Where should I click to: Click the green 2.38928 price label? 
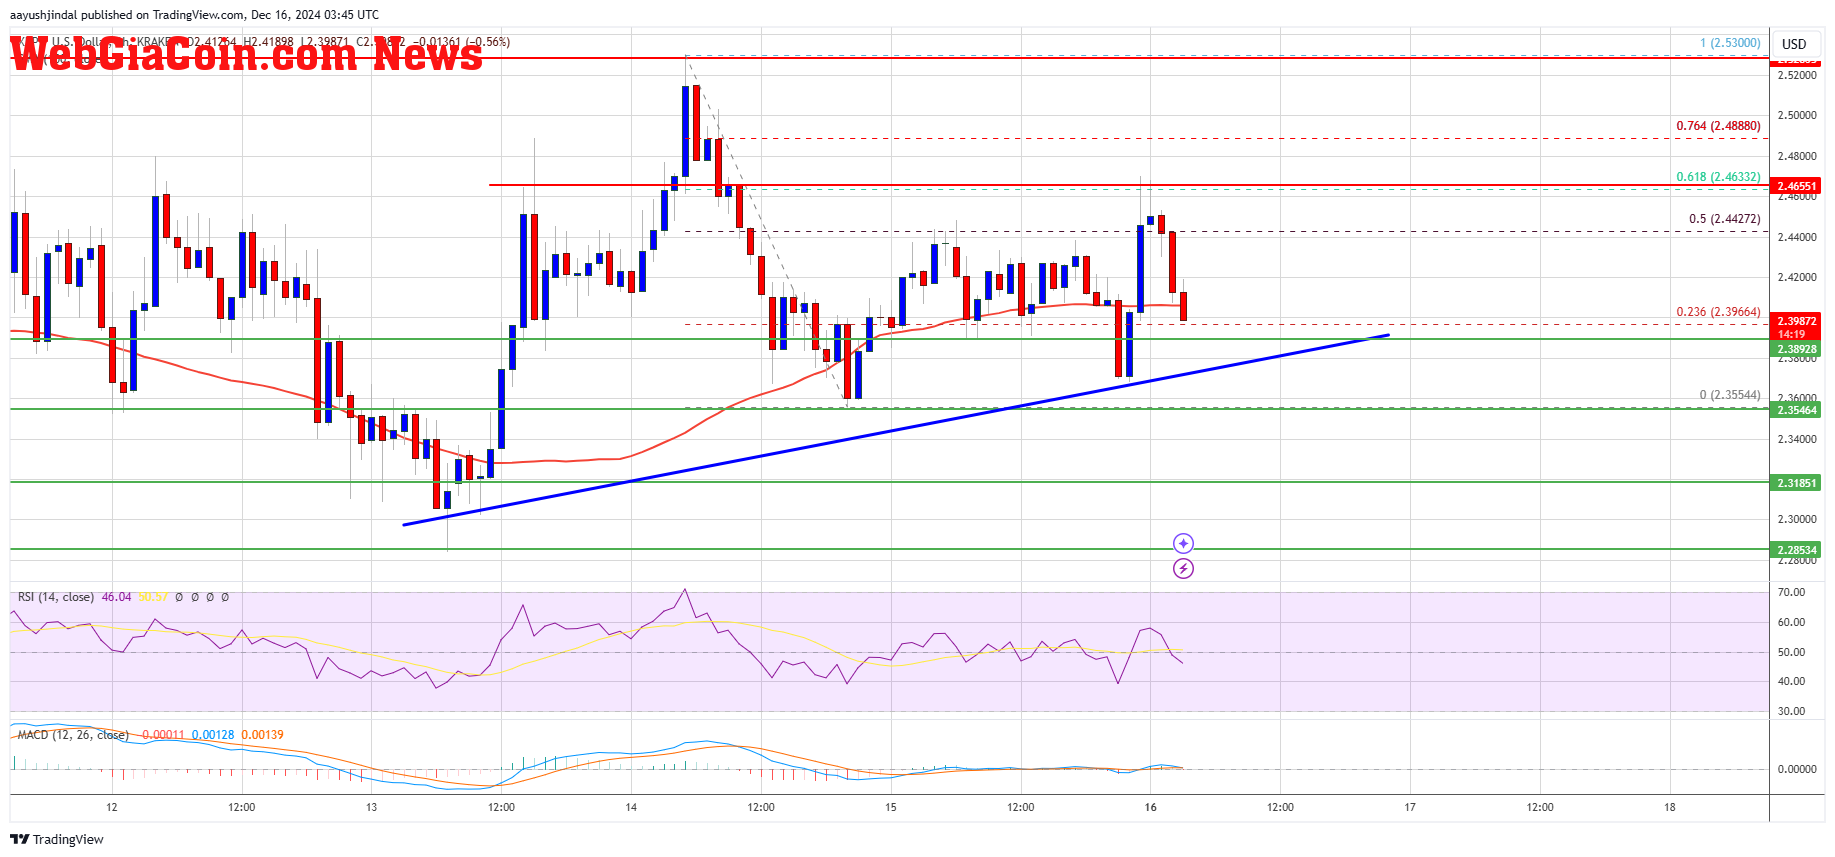click(1796, 349)
